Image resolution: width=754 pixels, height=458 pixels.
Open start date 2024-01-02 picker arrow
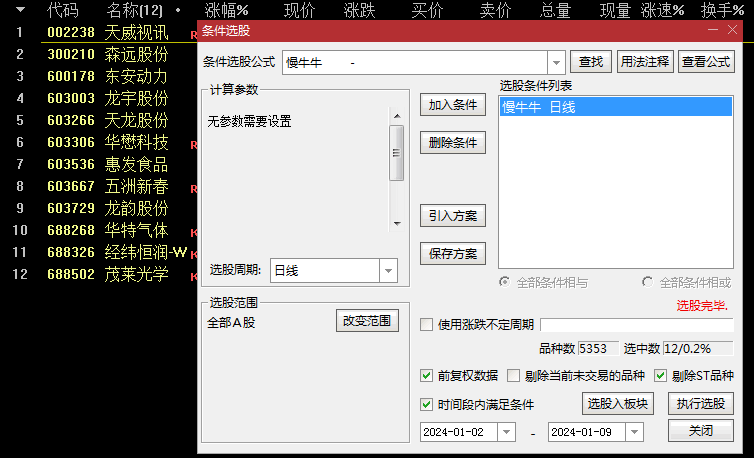(506, 432)
